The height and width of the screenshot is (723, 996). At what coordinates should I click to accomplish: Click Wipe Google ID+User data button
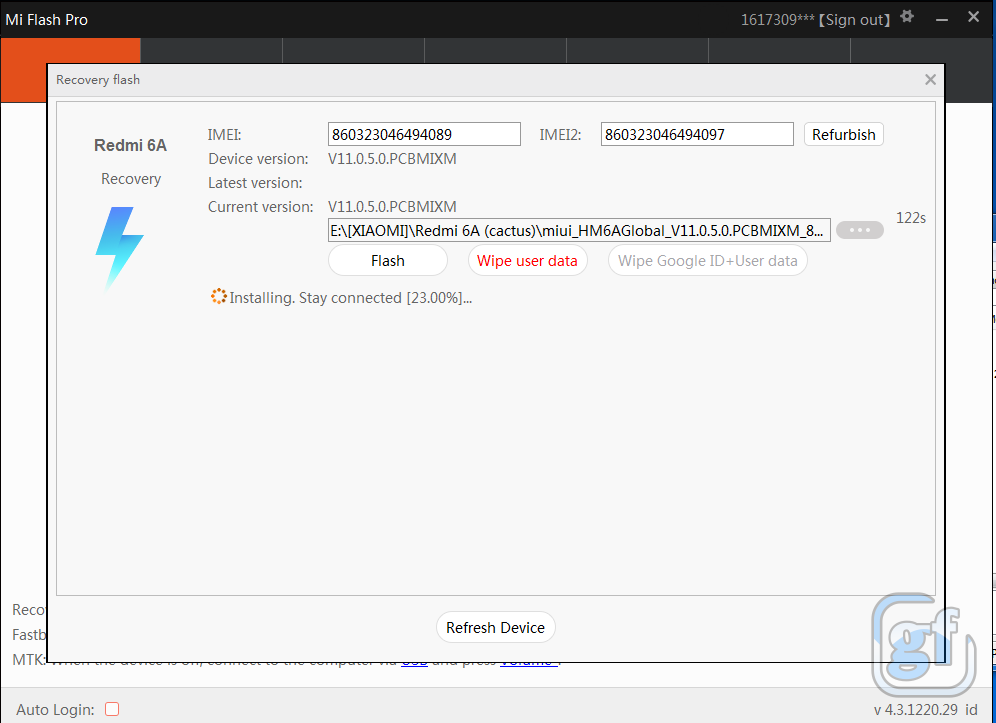coord(708,260)
